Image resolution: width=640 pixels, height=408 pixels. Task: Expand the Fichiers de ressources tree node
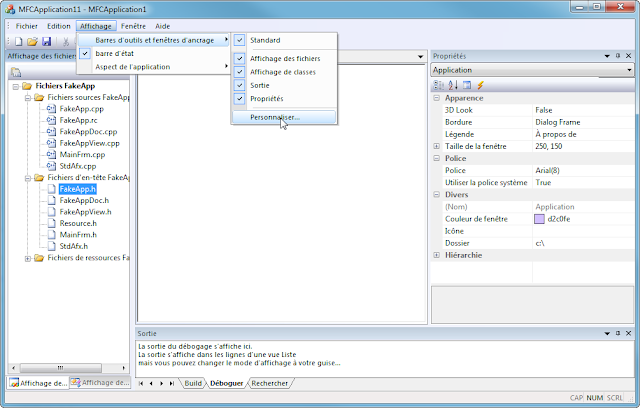click(x=27, y=258)
